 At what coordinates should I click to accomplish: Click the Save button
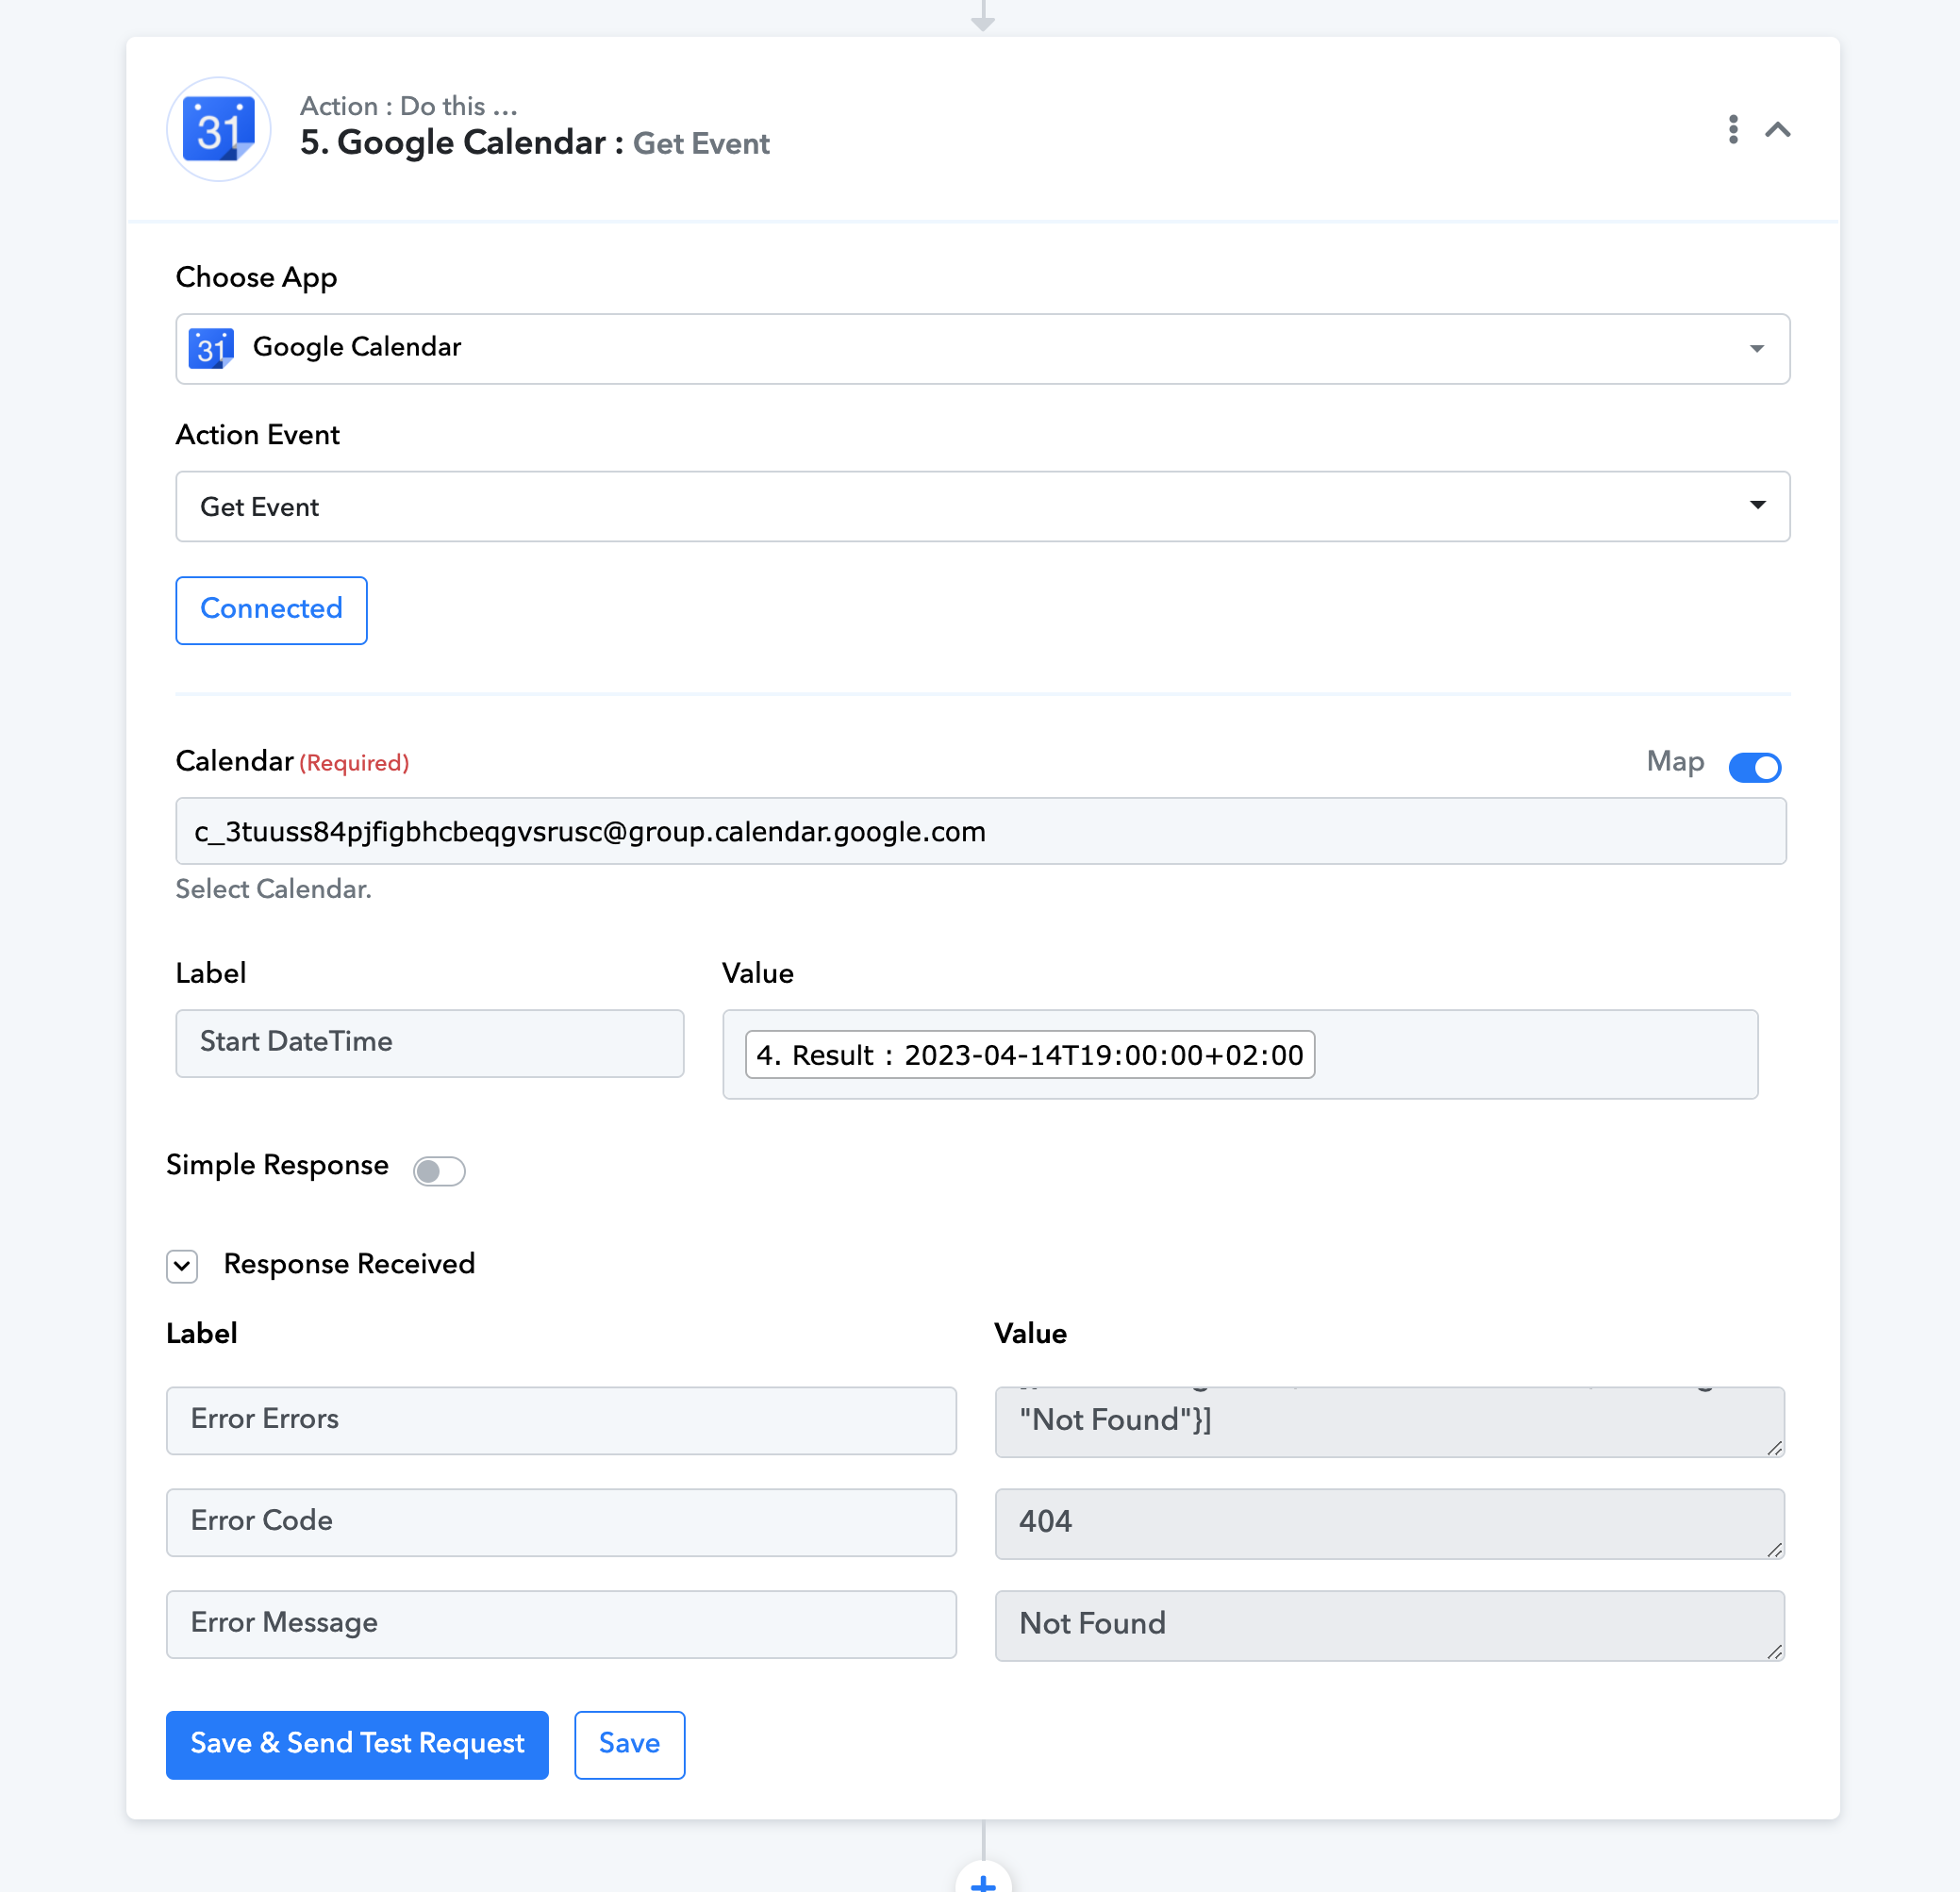click(629, 1744)
